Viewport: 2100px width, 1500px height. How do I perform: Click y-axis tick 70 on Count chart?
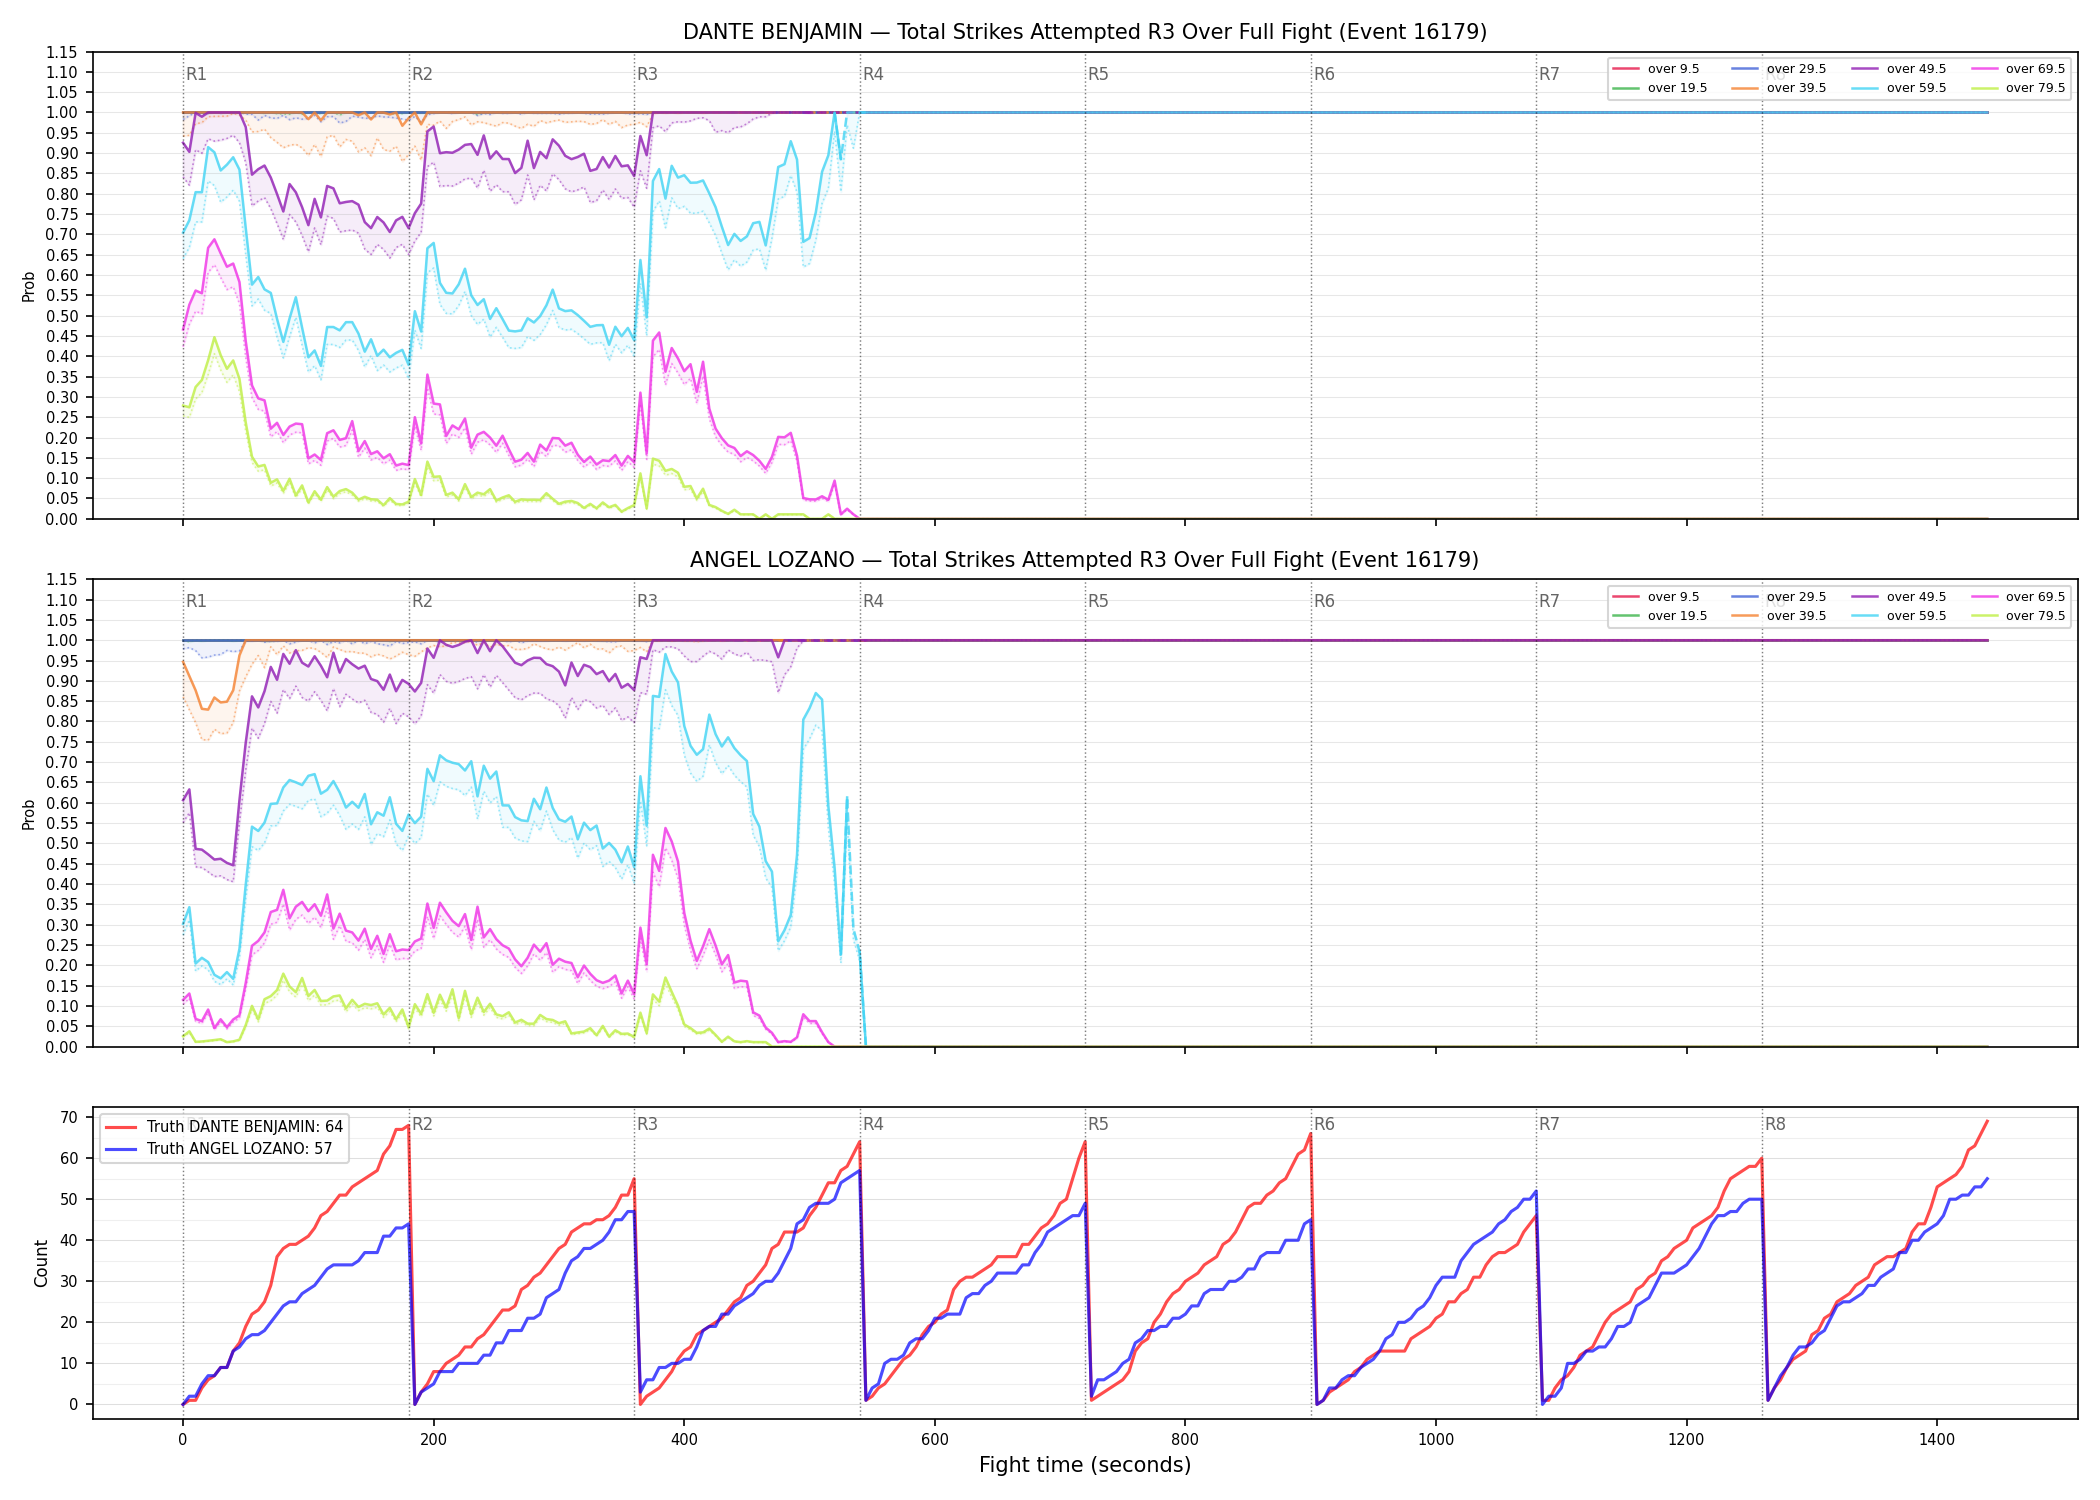pyautogui.click(x=69, y=1117)
